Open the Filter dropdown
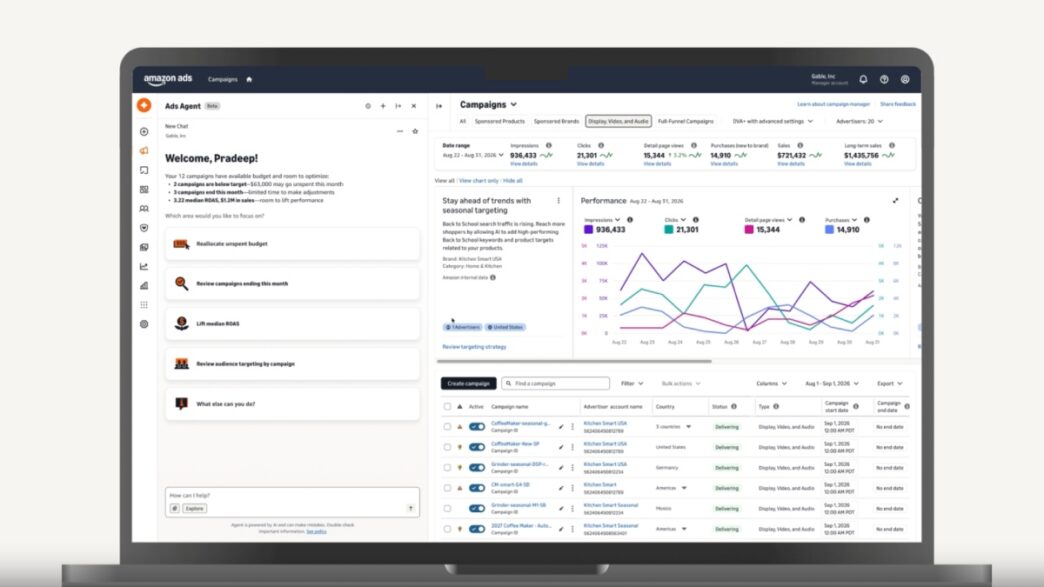Screen dimensions: 1044x587 click(x=632, y=383)
